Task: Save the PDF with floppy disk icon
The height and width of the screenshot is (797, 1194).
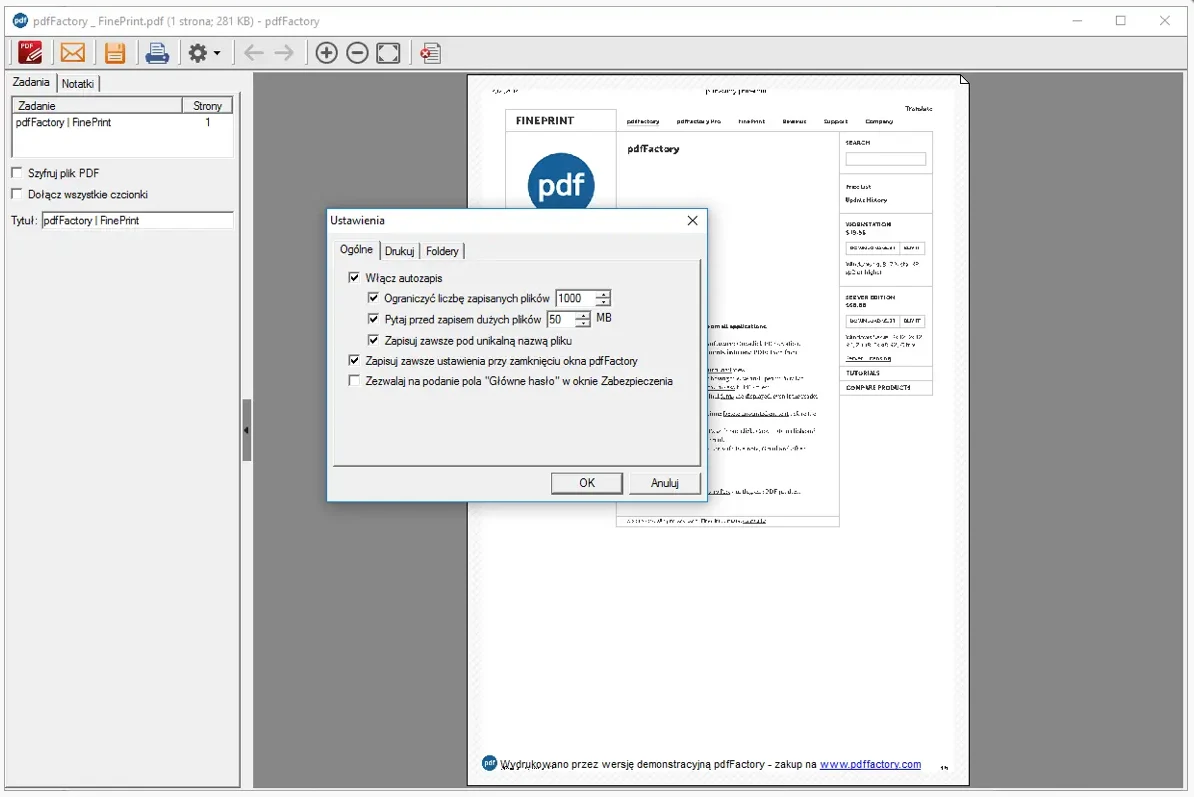Action: pyautogui.click(x=115, y=53)
